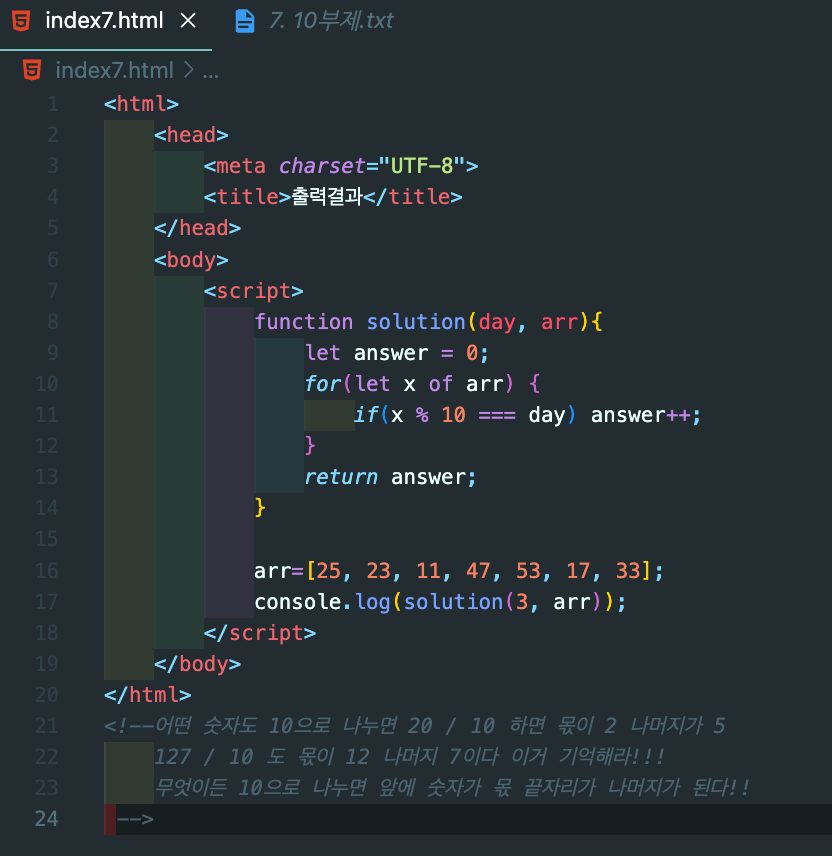Switch to the index7.html tab
The image size is (832, 856).
point(104,21)
